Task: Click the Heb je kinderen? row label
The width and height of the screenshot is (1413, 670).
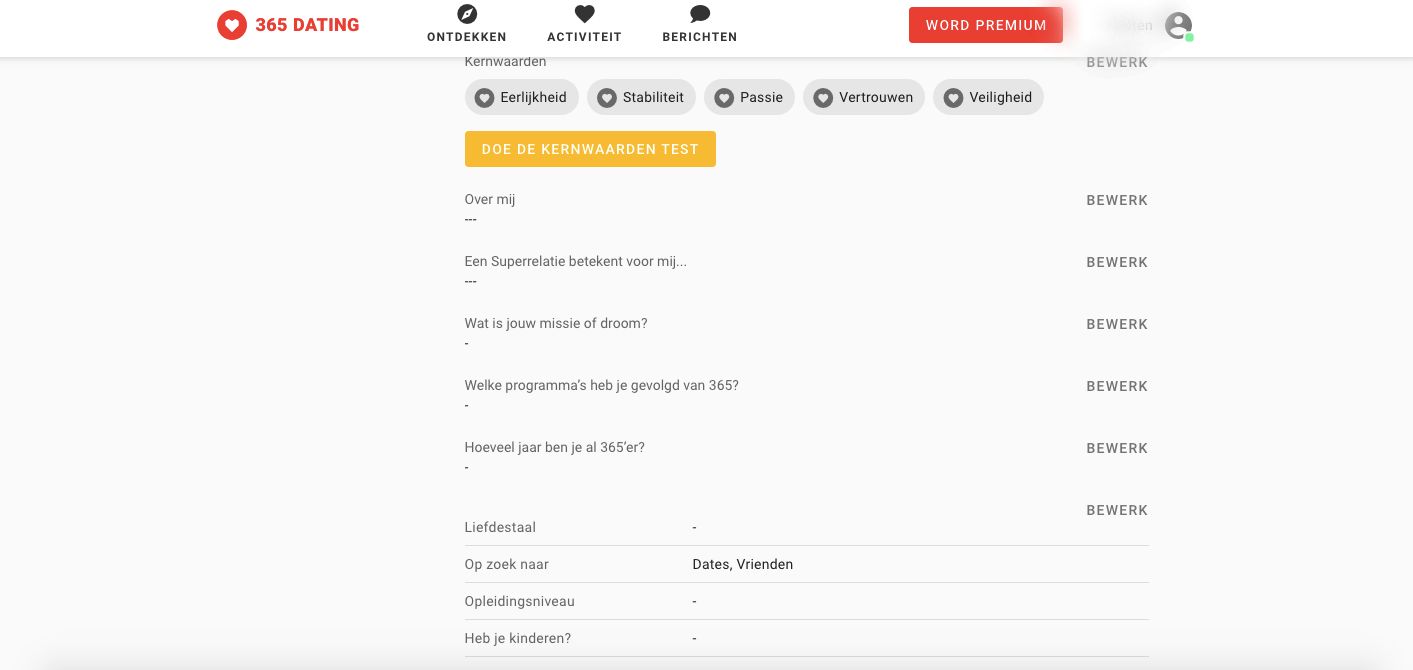Action: click(518, 639)
